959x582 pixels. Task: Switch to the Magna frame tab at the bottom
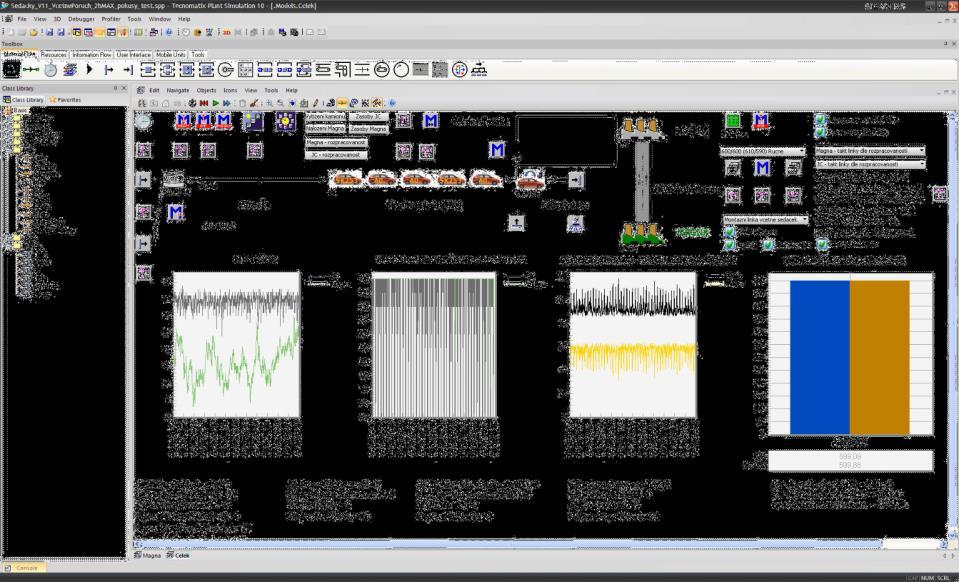(x=148, y=555)
